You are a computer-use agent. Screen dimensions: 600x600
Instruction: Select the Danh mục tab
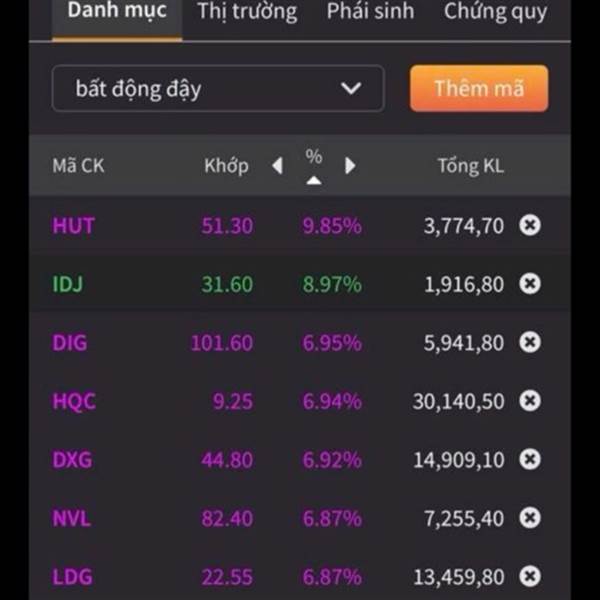click(117, 11)
